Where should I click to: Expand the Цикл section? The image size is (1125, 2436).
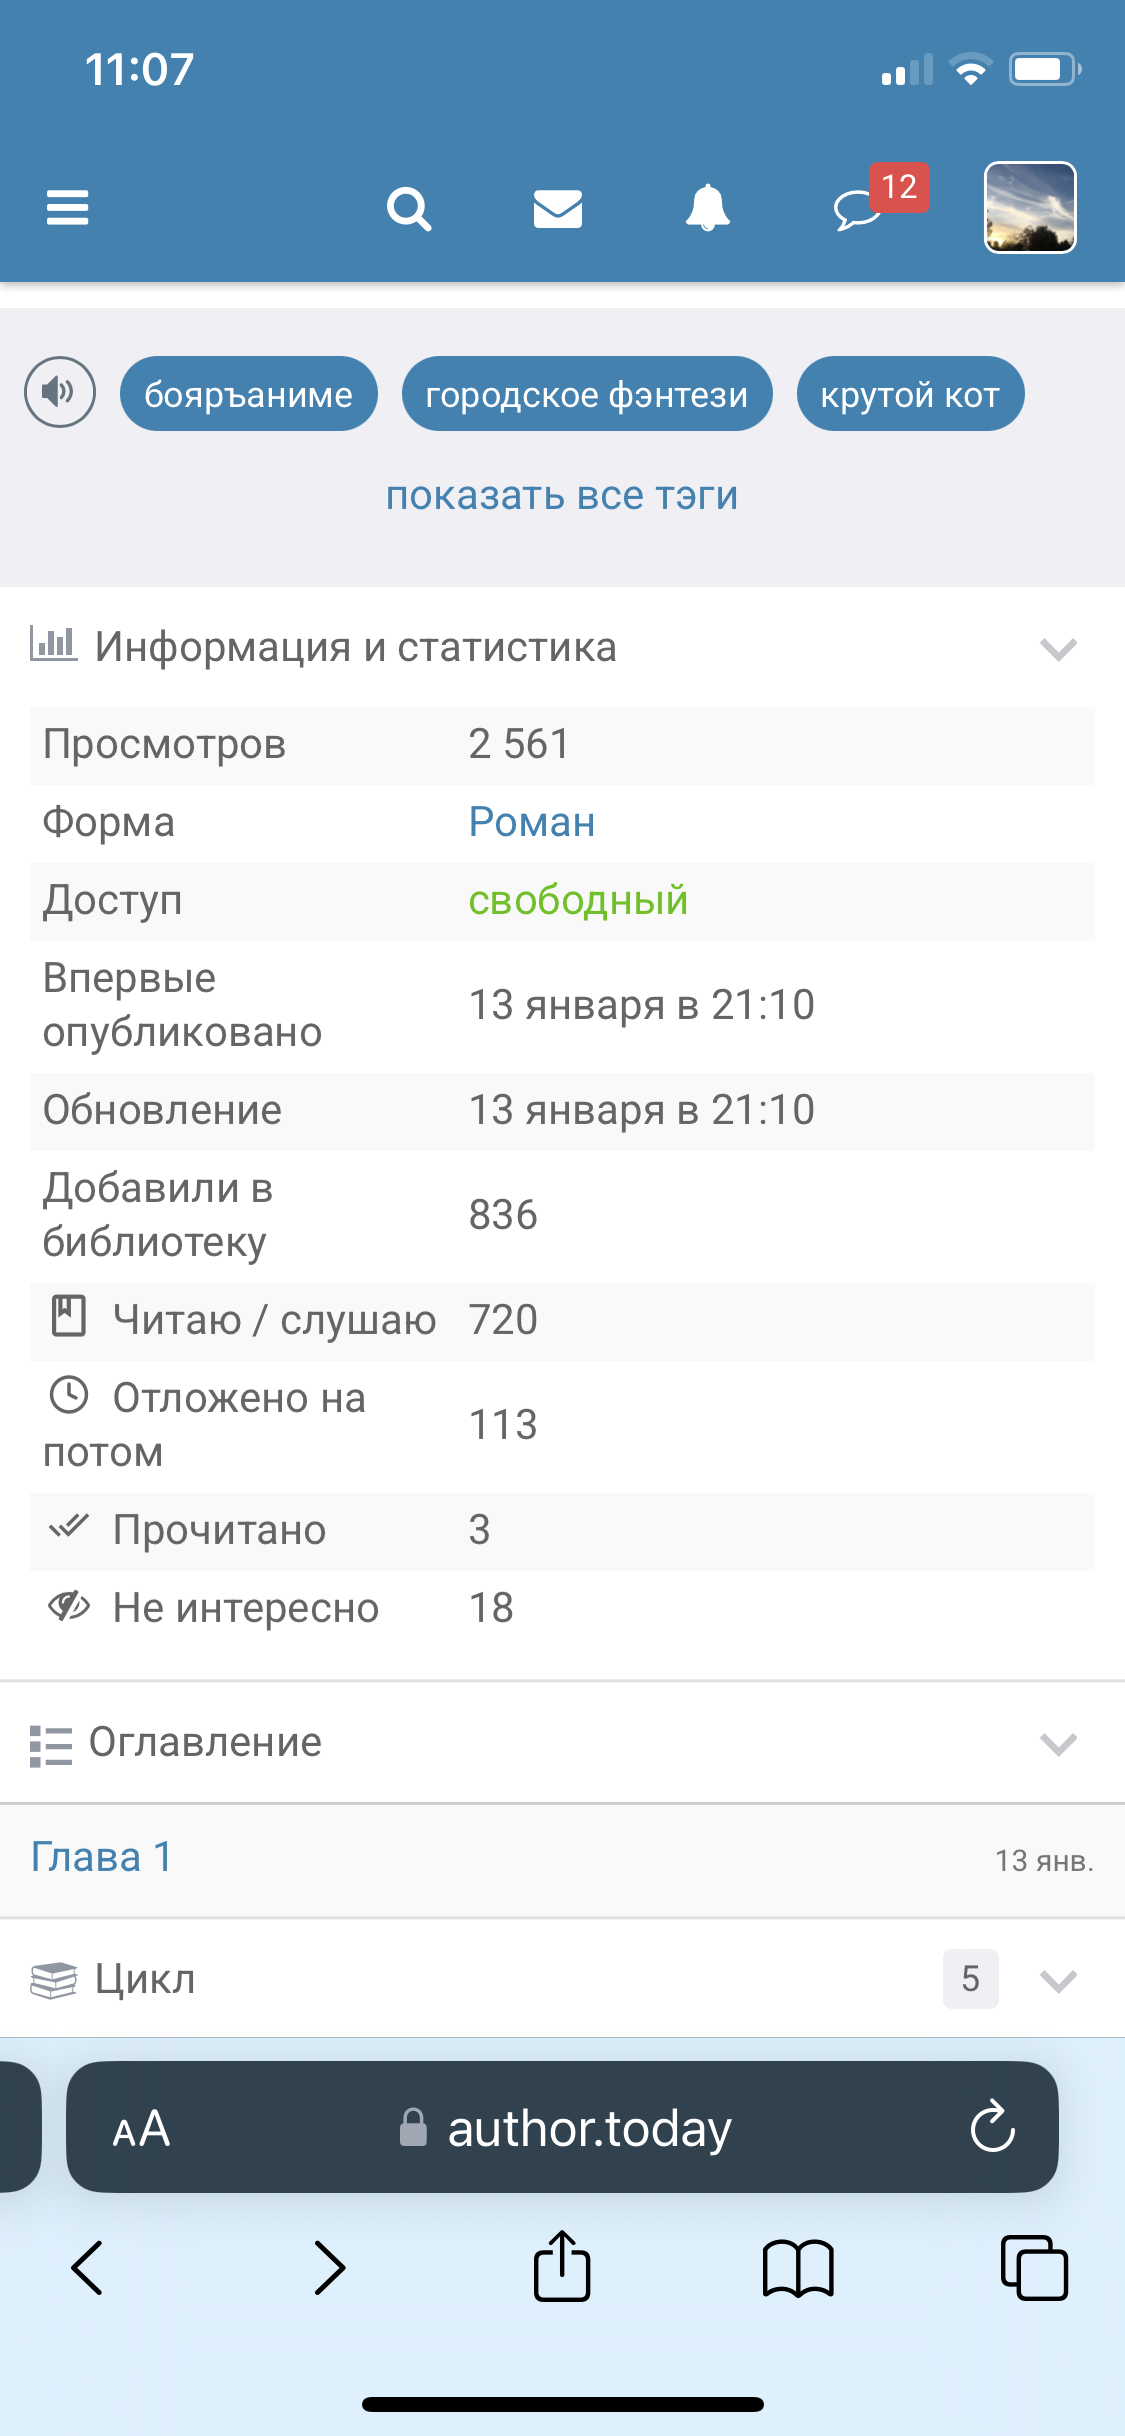[1057, 1980]
